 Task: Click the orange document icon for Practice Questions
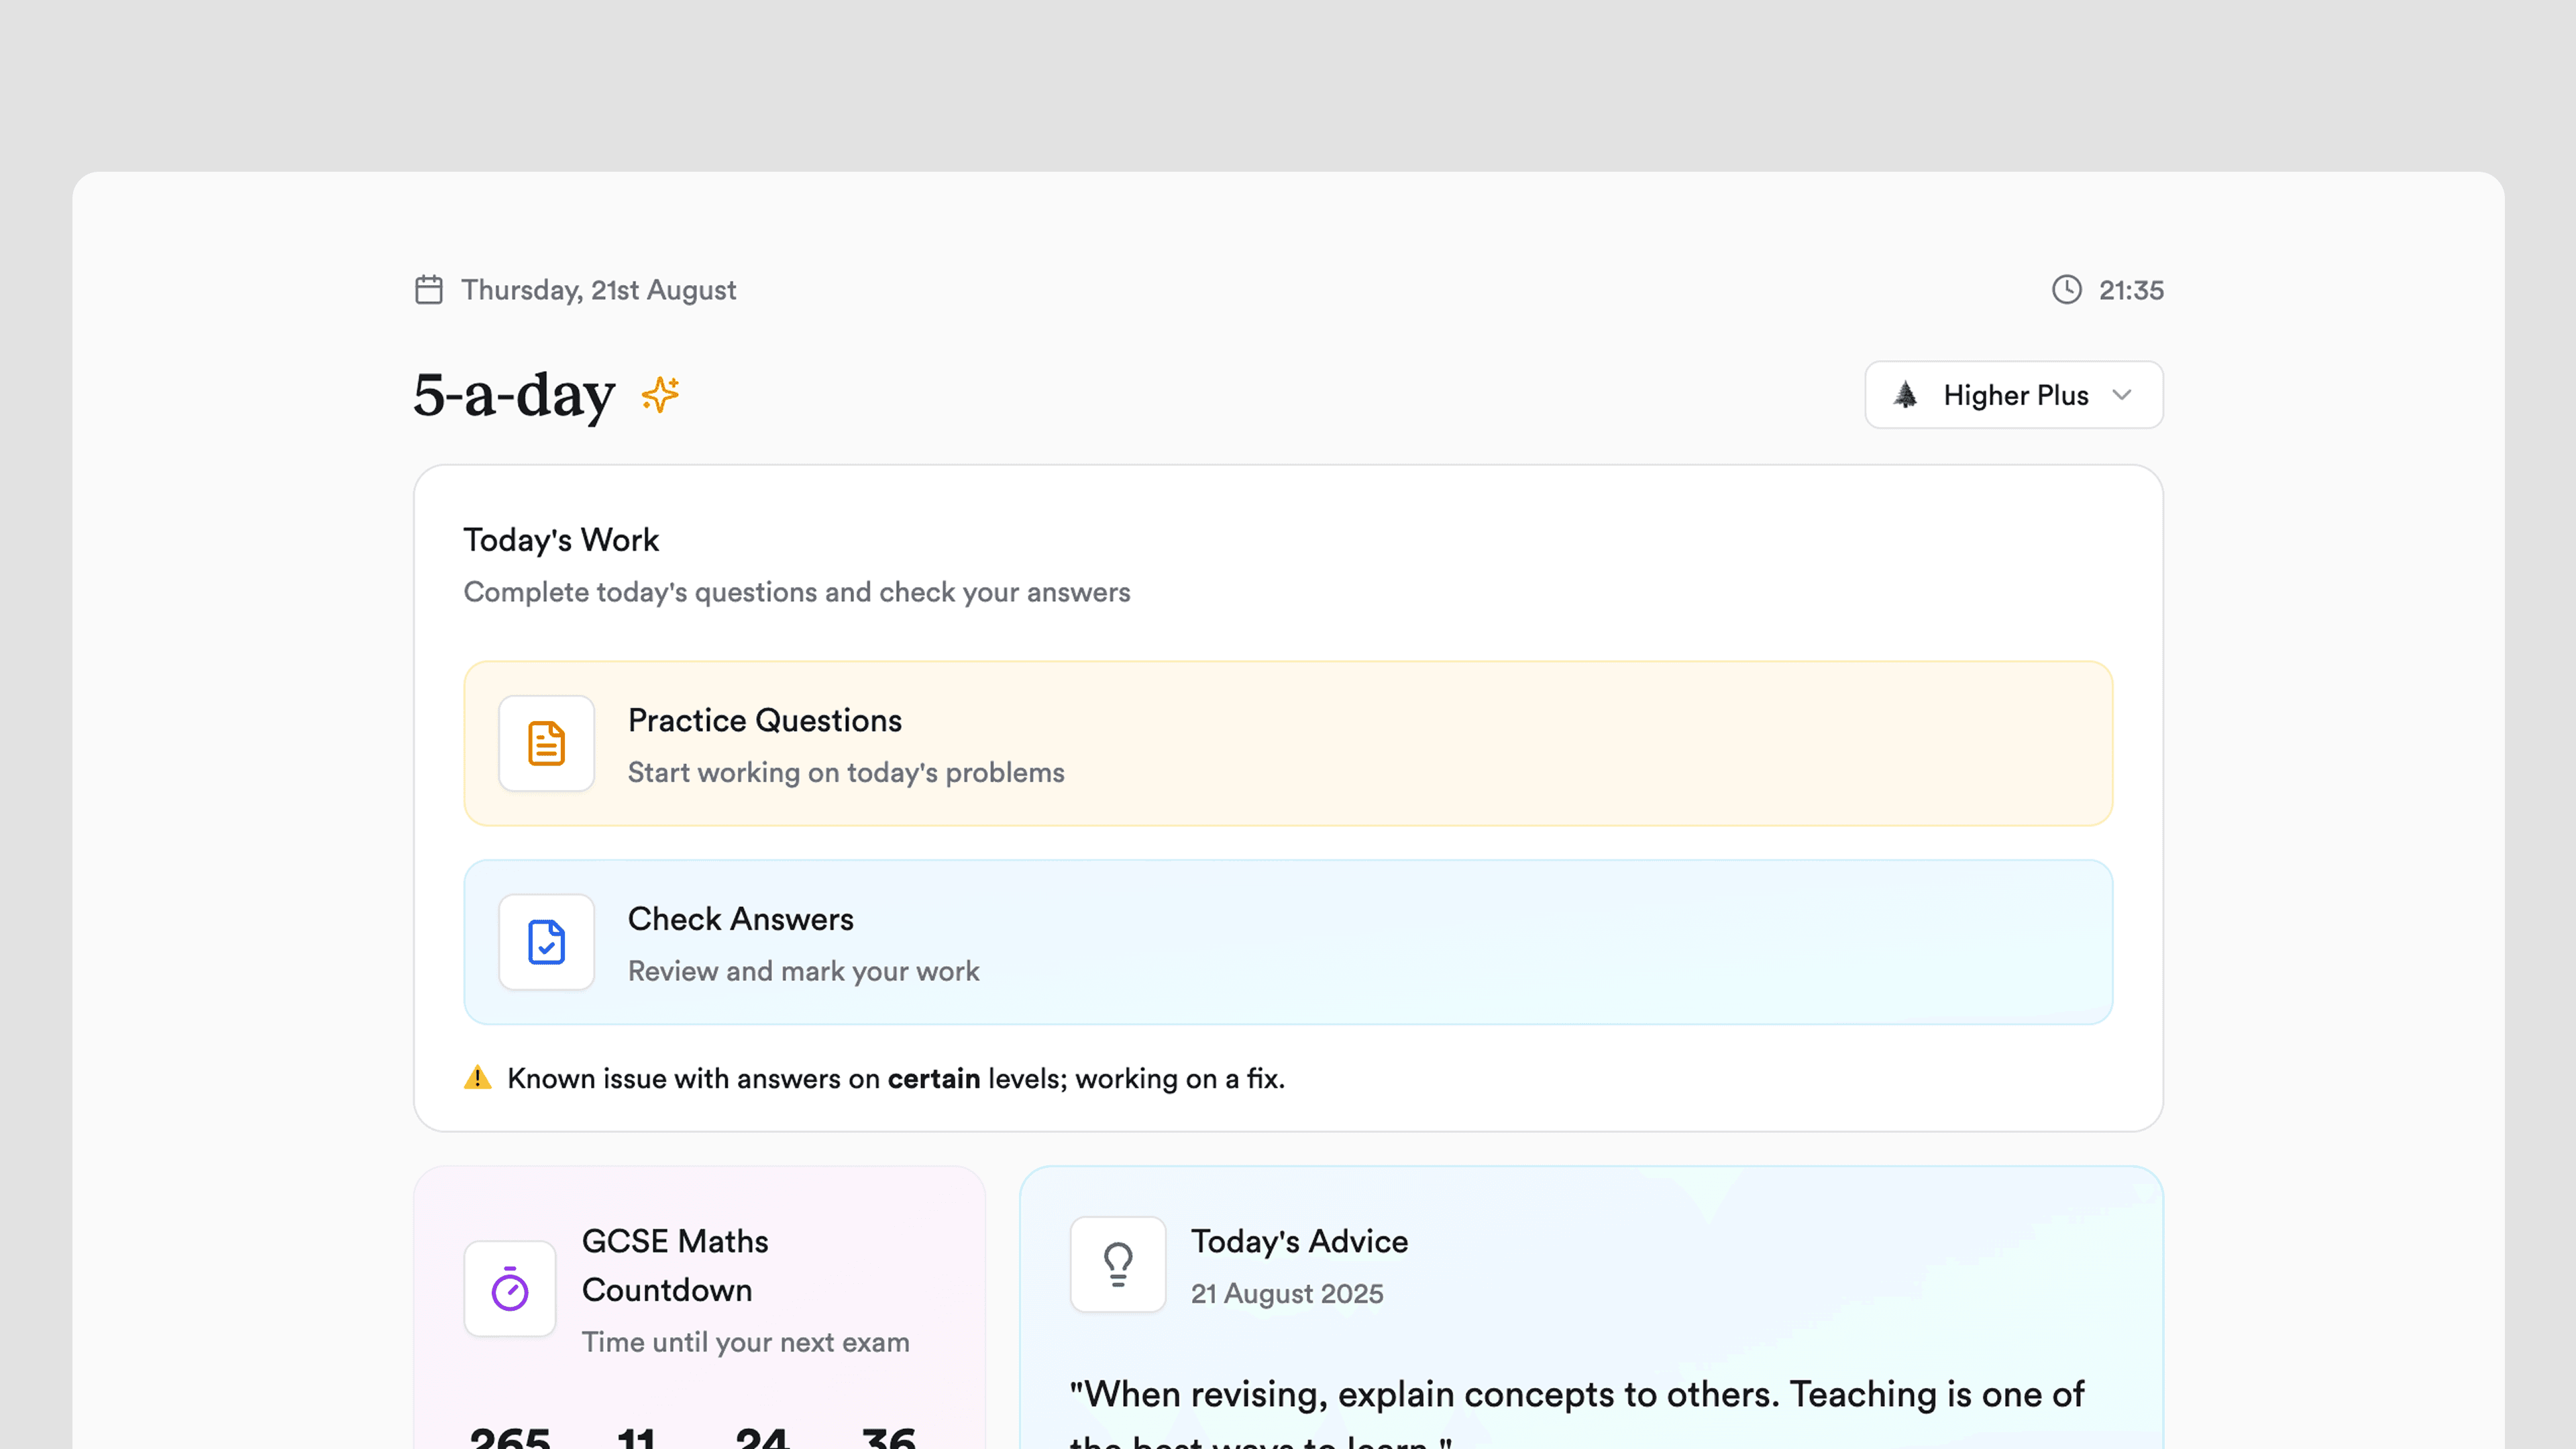click(x=547, y=743)
